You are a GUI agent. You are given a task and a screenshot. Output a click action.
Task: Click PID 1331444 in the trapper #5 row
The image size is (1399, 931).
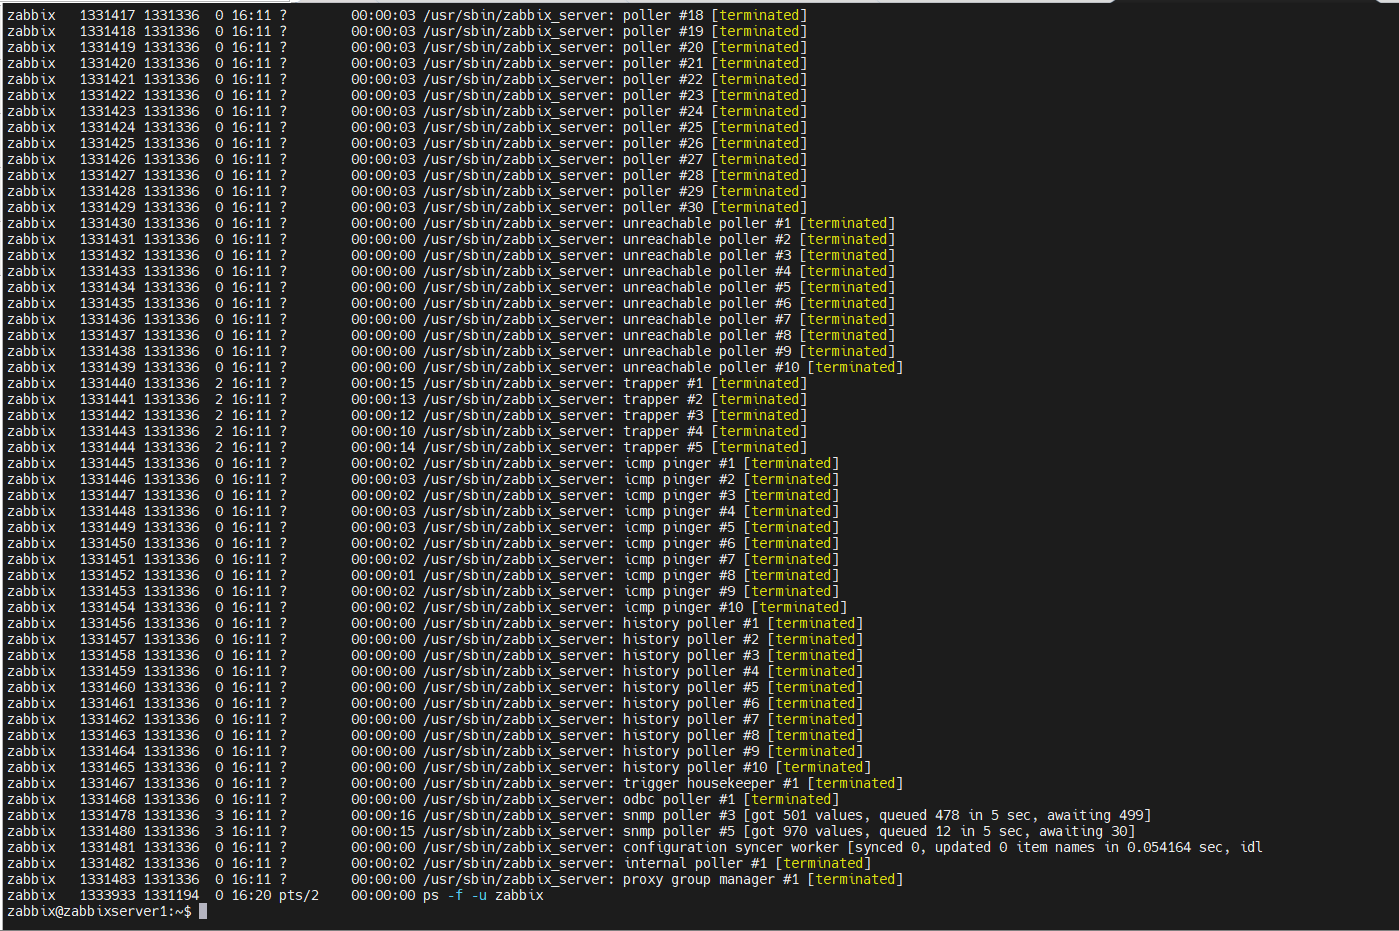tap(107, 447)
